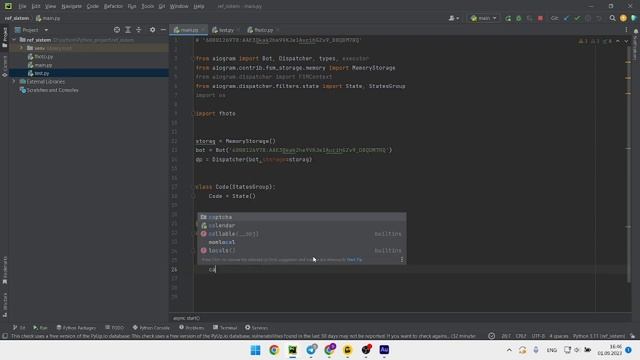Toggle the Commit tool window side tab
The image size is (640, 360).
[4, 66]
